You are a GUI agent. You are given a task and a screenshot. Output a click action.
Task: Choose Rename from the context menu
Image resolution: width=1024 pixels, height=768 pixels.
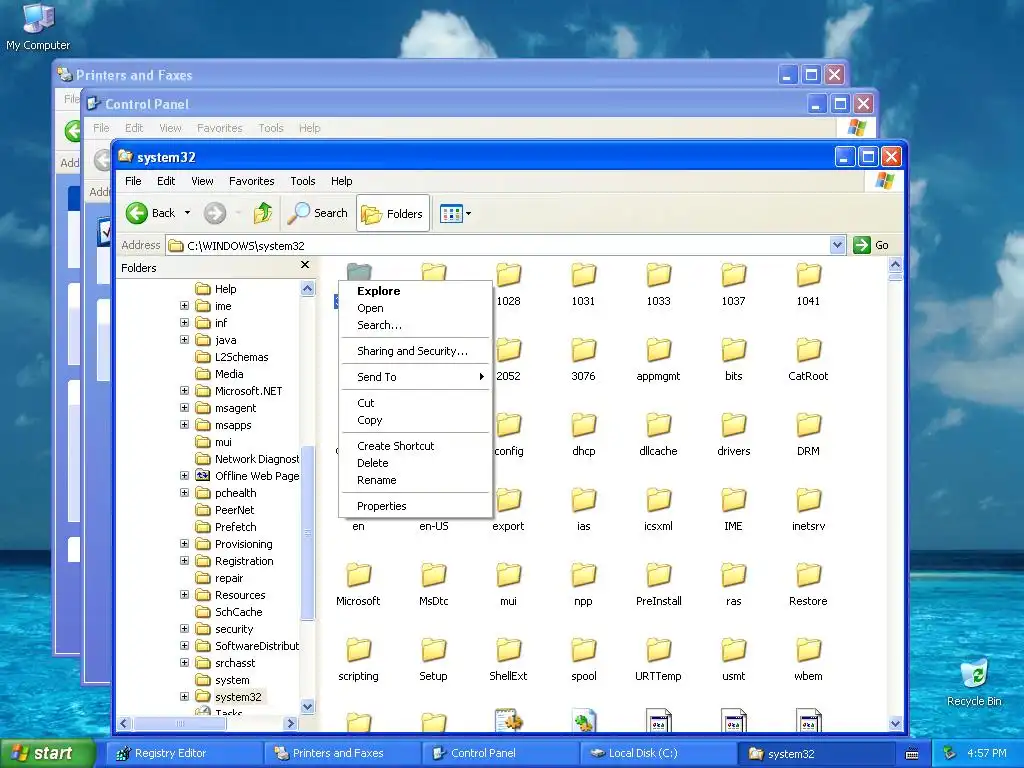415,480
